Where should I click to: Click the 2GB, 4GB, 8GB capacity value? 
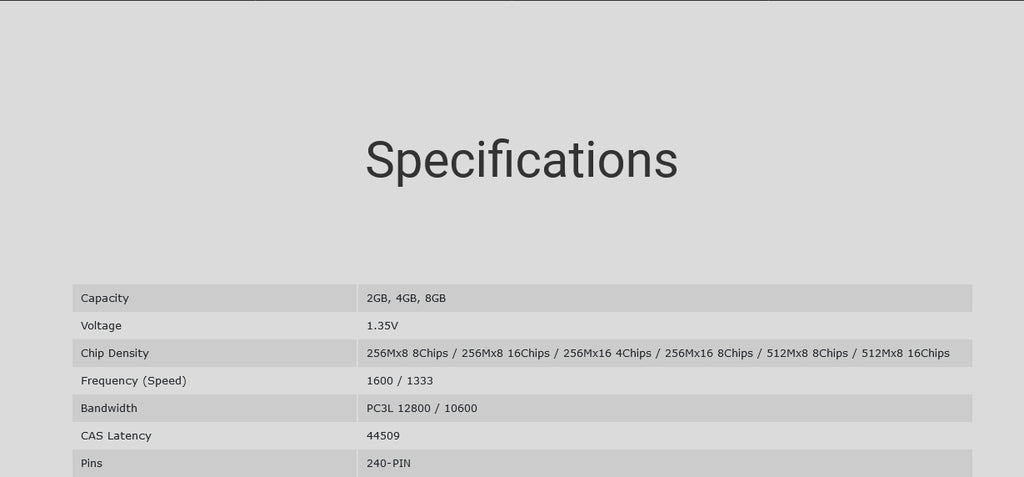406,299
